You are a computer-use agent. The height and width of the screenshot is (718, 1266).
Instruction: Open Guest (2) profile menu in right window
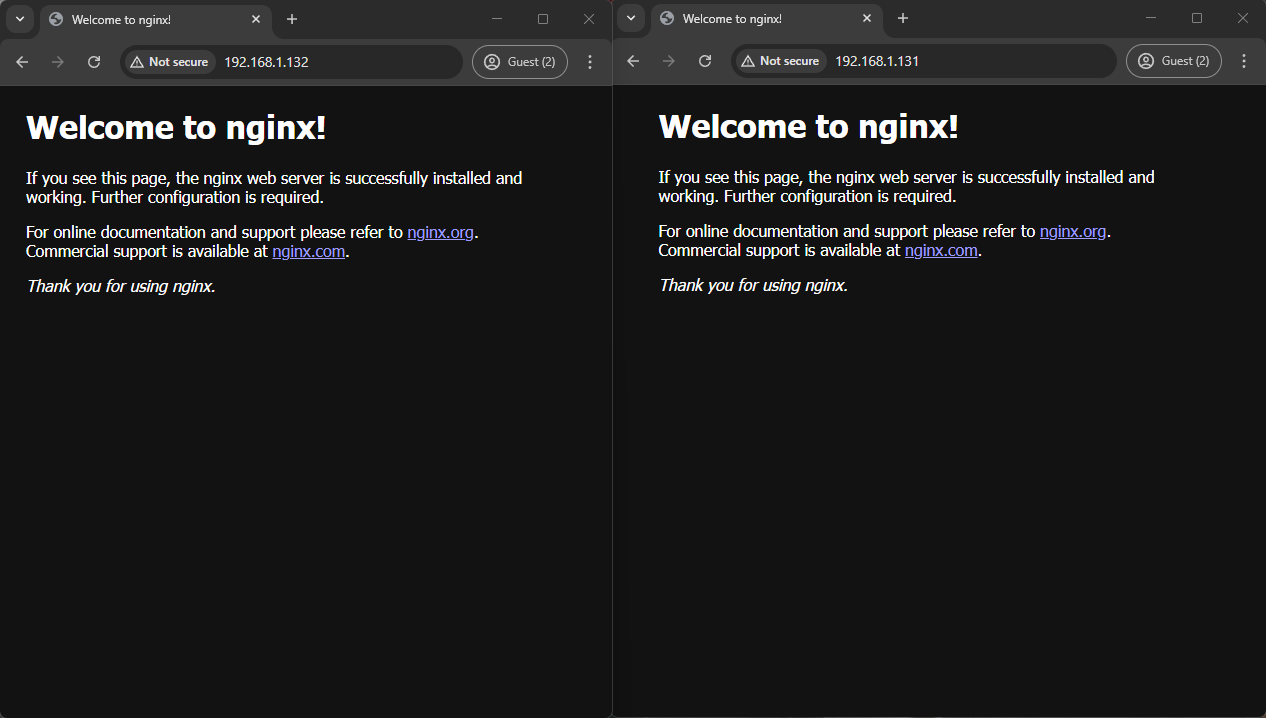[1174, 61]
